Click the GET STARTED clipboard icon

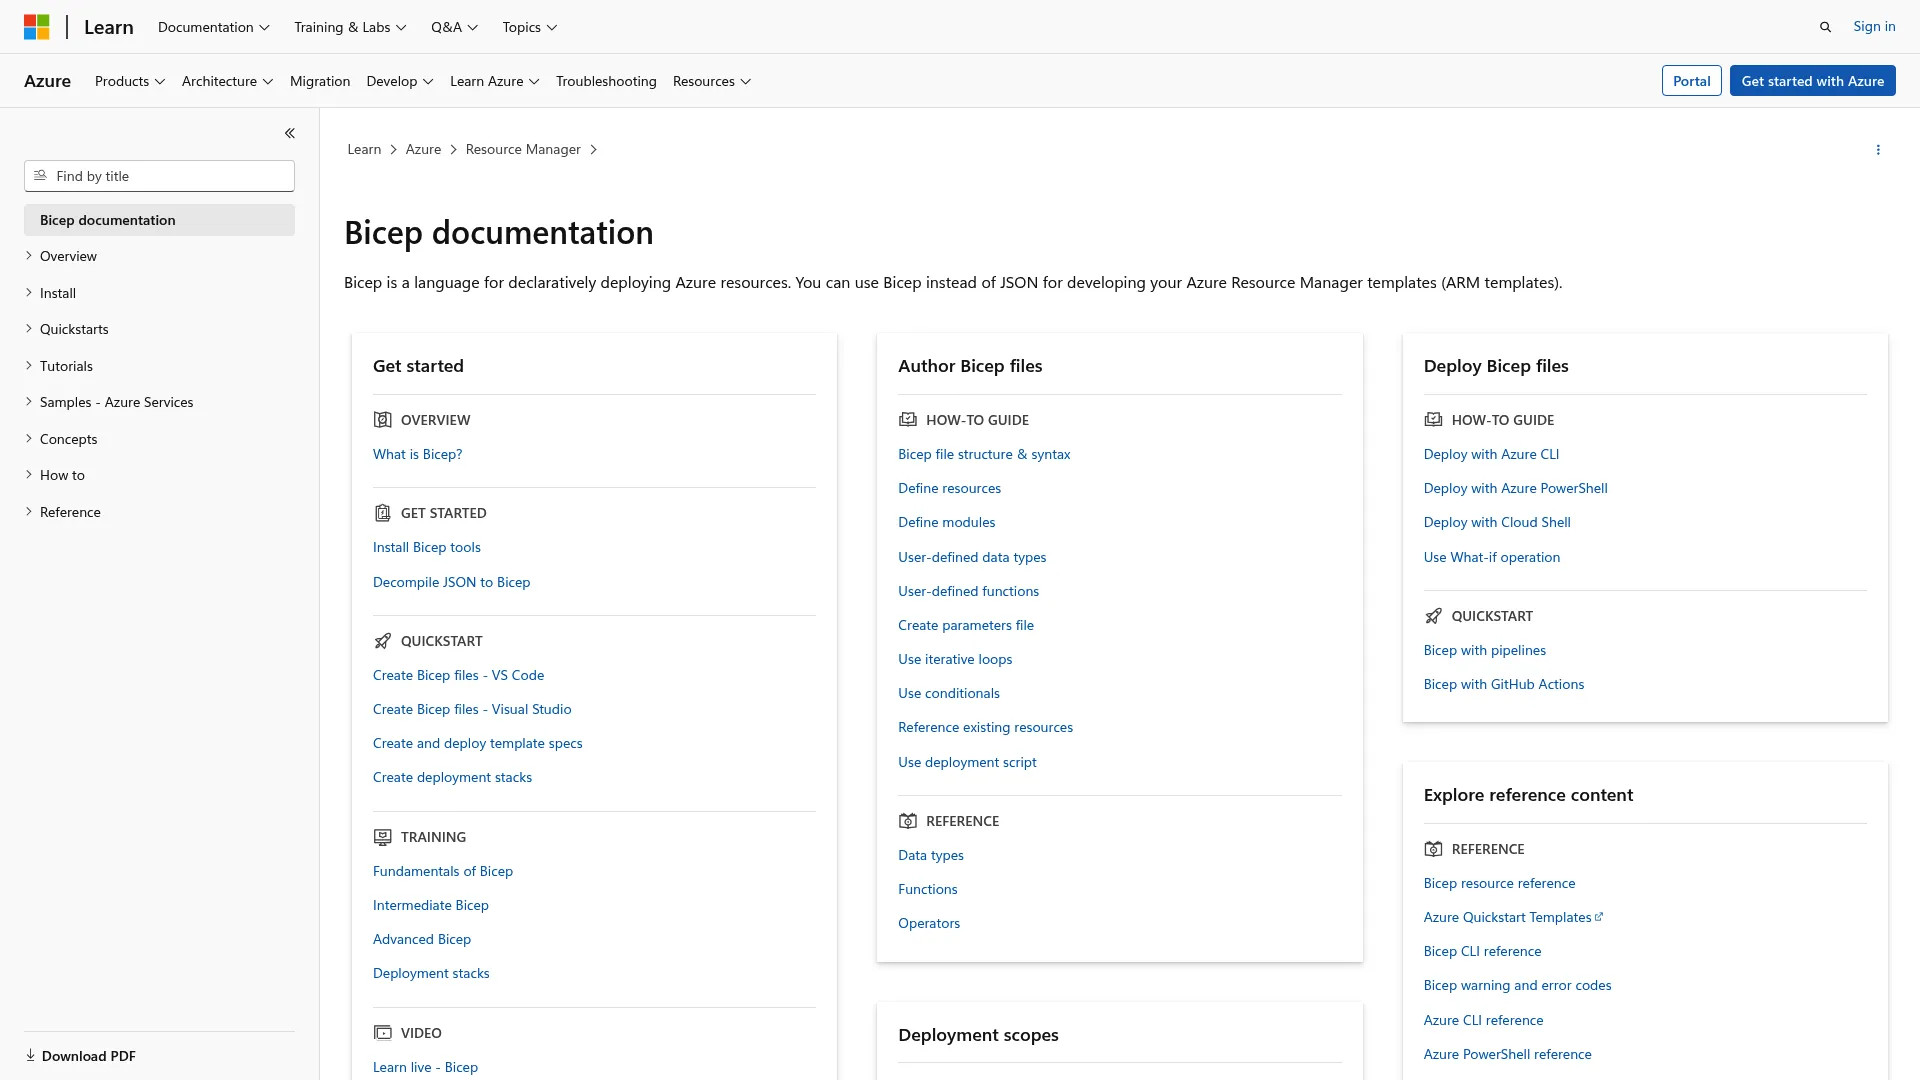pyautogui.click(x=382, y=513)
